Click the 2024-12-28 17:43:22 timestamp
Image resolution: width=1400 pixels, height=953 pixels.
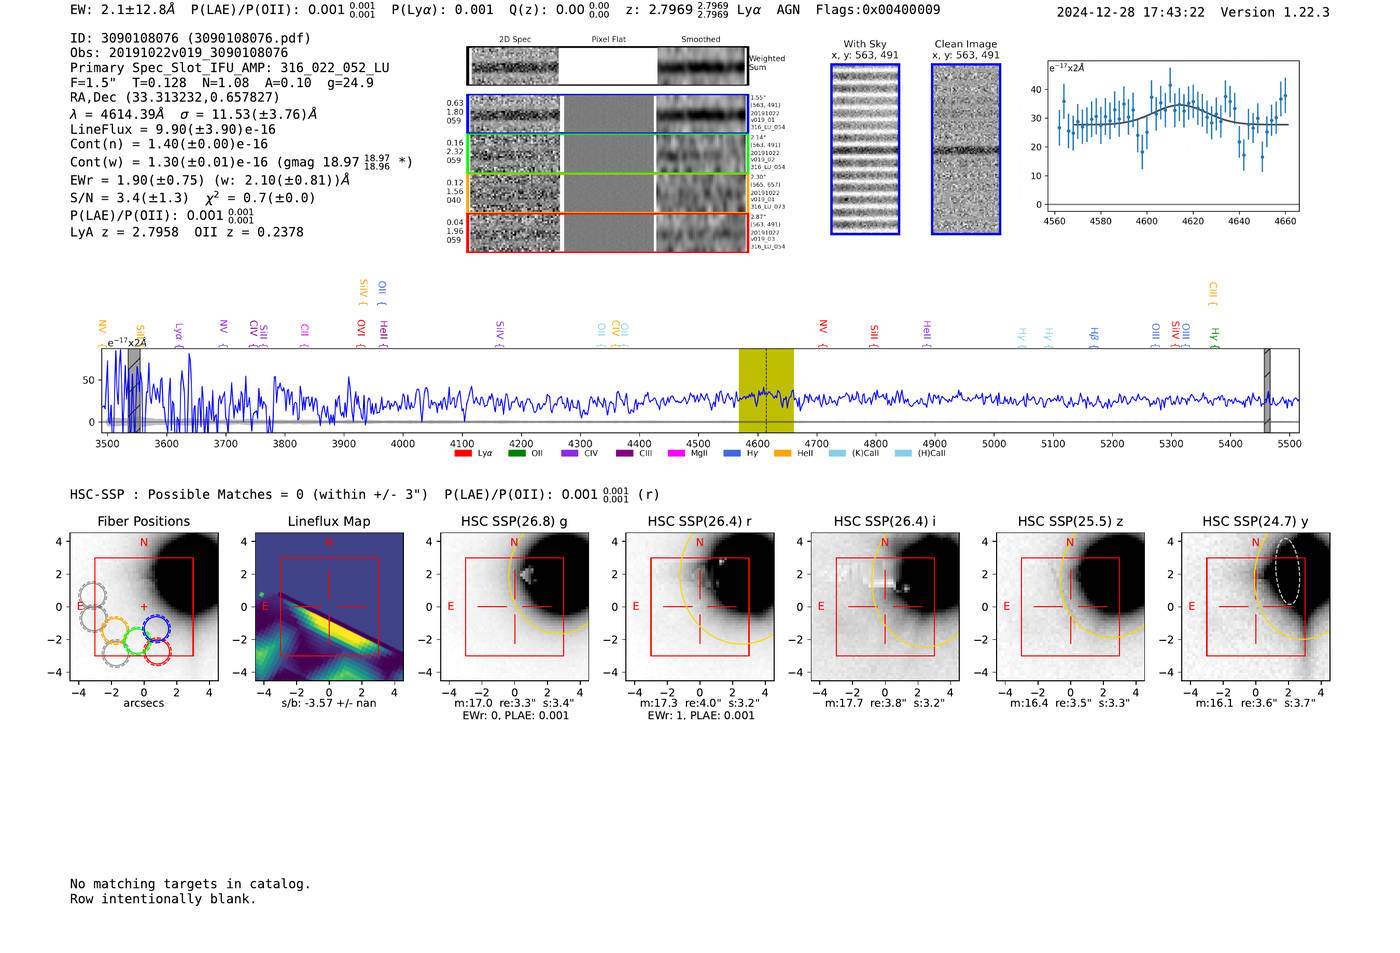coord(1131,12)
